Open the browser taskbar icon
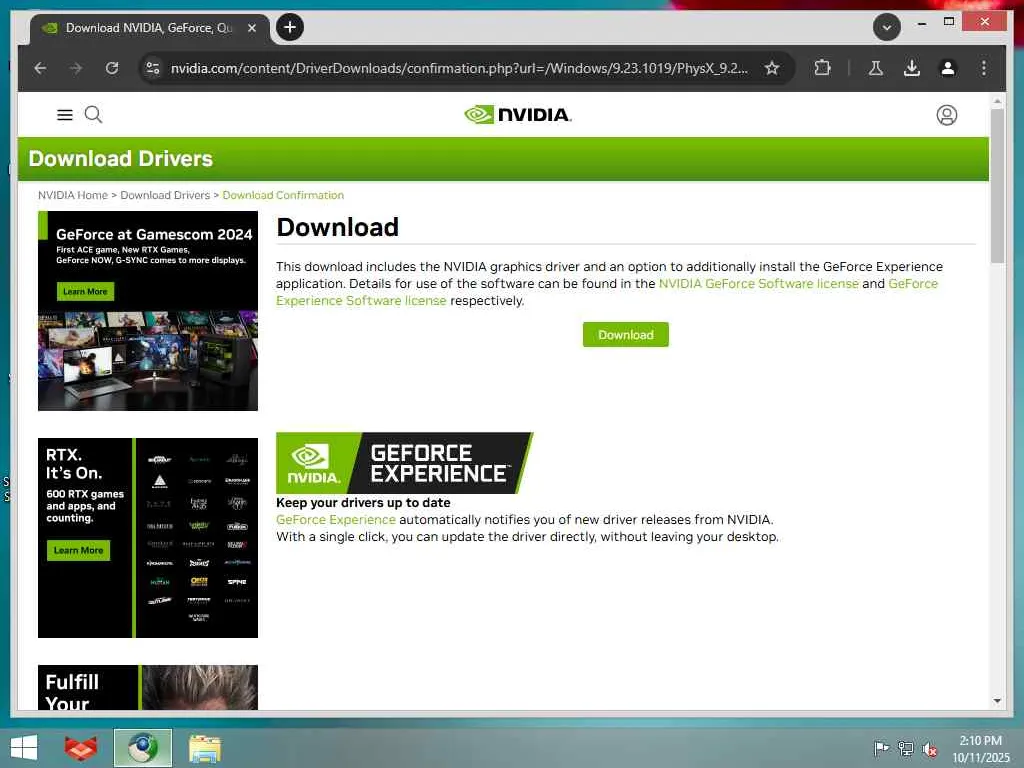This screenshot has width=1024, height=768. coord(143,748)
